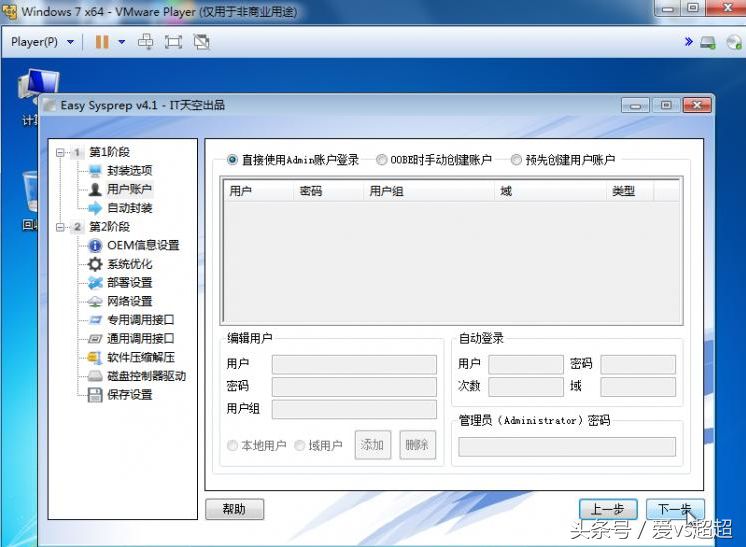Click the VMware full screen icon

click(x=173, y=42)
